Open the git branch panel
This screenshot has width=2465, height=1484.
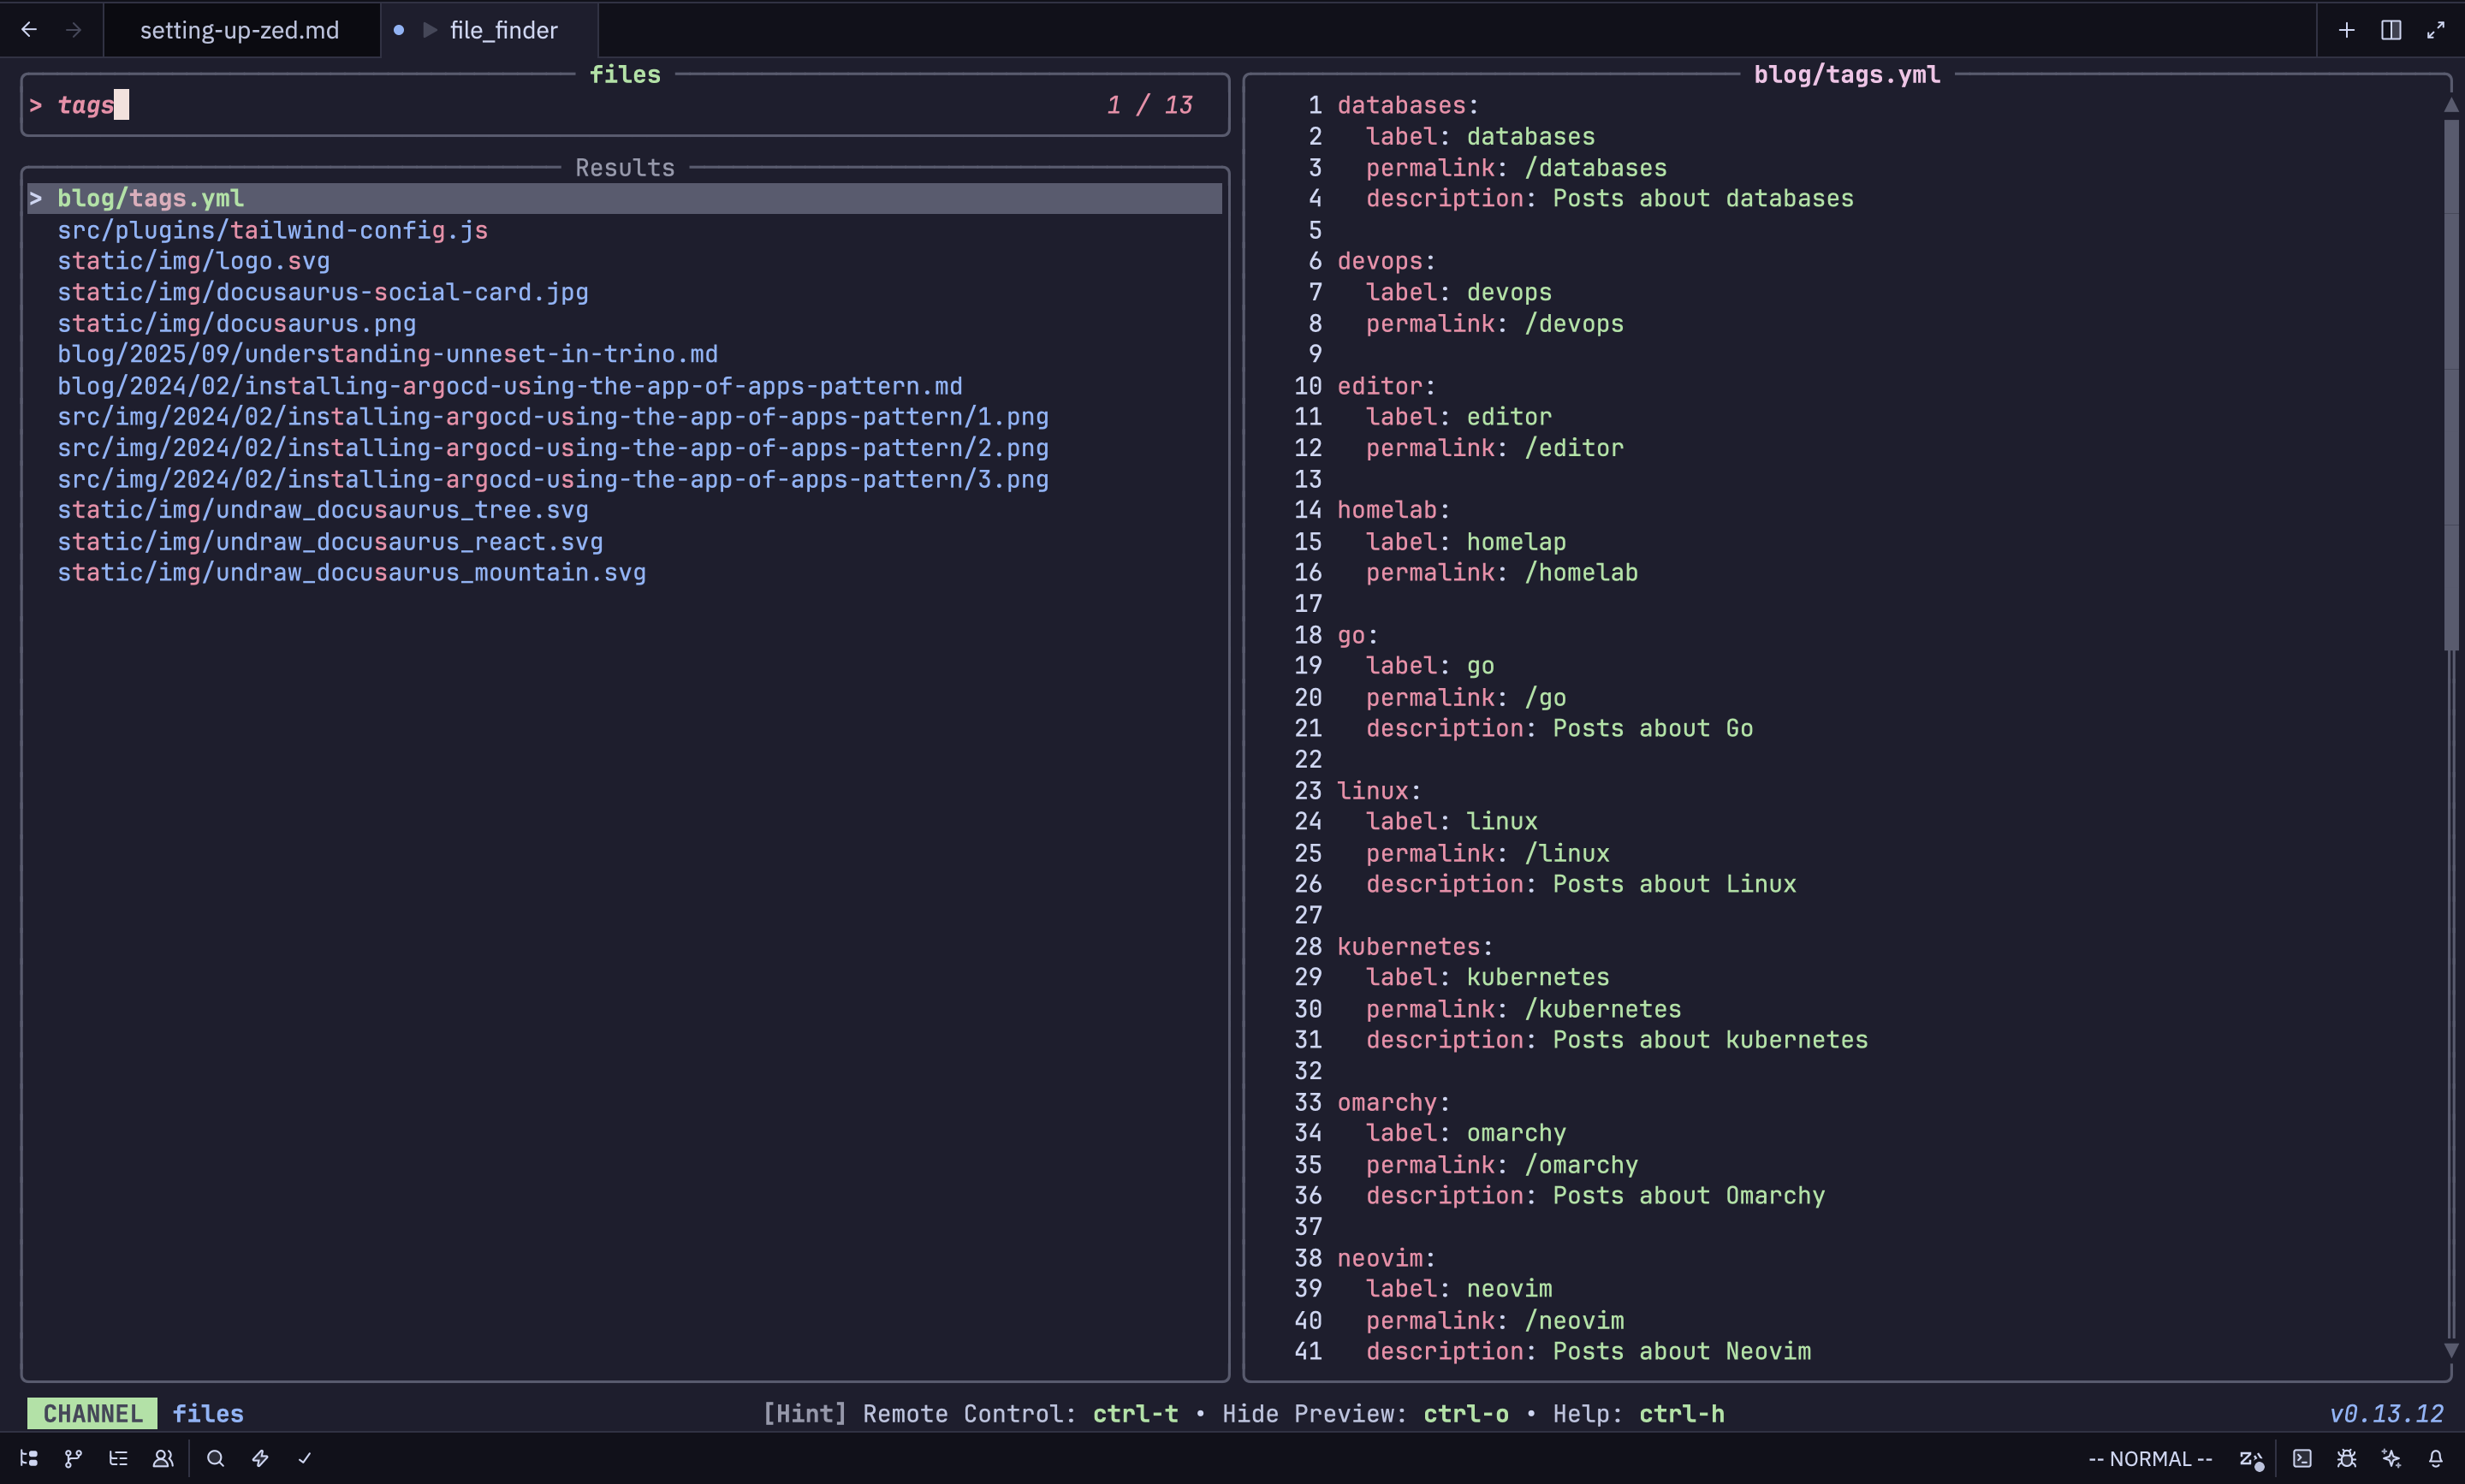tap(73, 1458)
